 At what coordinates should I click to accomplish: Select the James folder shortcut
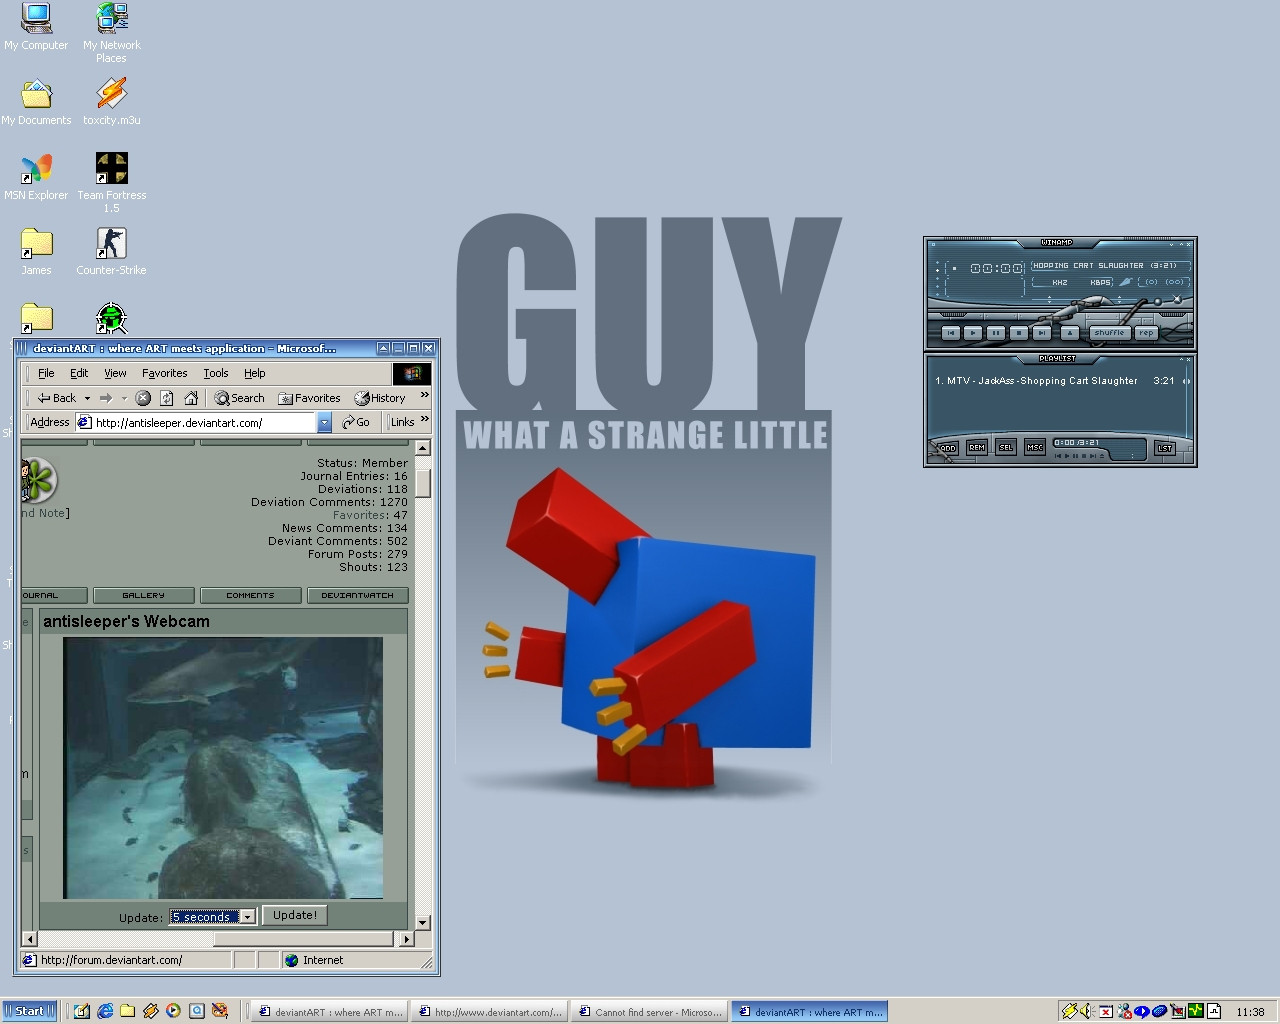click(x=36, y=252)
